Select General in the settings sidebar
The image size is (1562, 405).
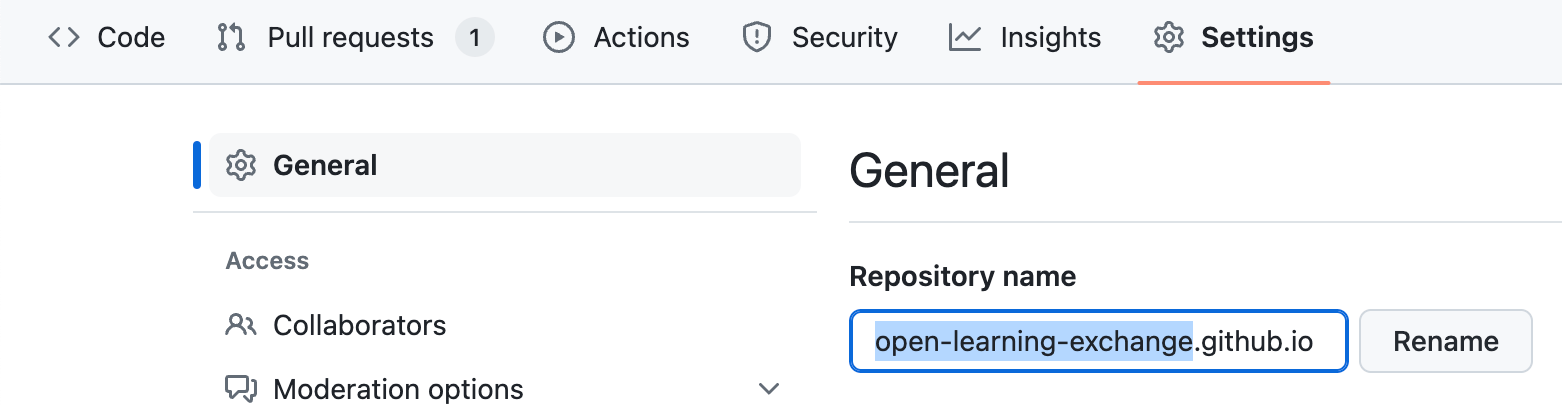[325, 165]
